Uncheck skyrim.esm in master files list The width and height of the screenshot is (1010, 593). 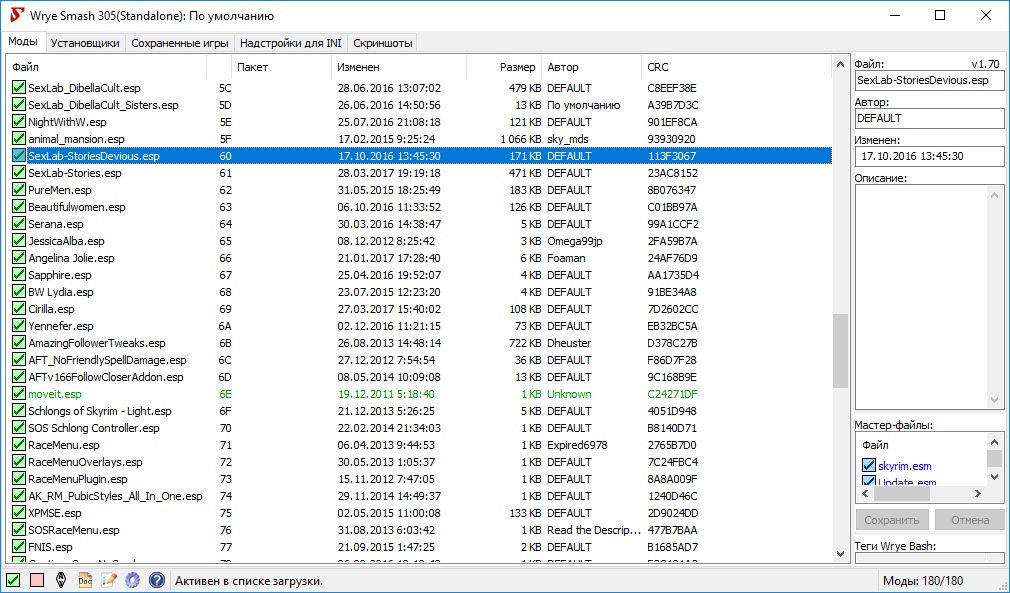pyautogui.click(x=868, y=466)
